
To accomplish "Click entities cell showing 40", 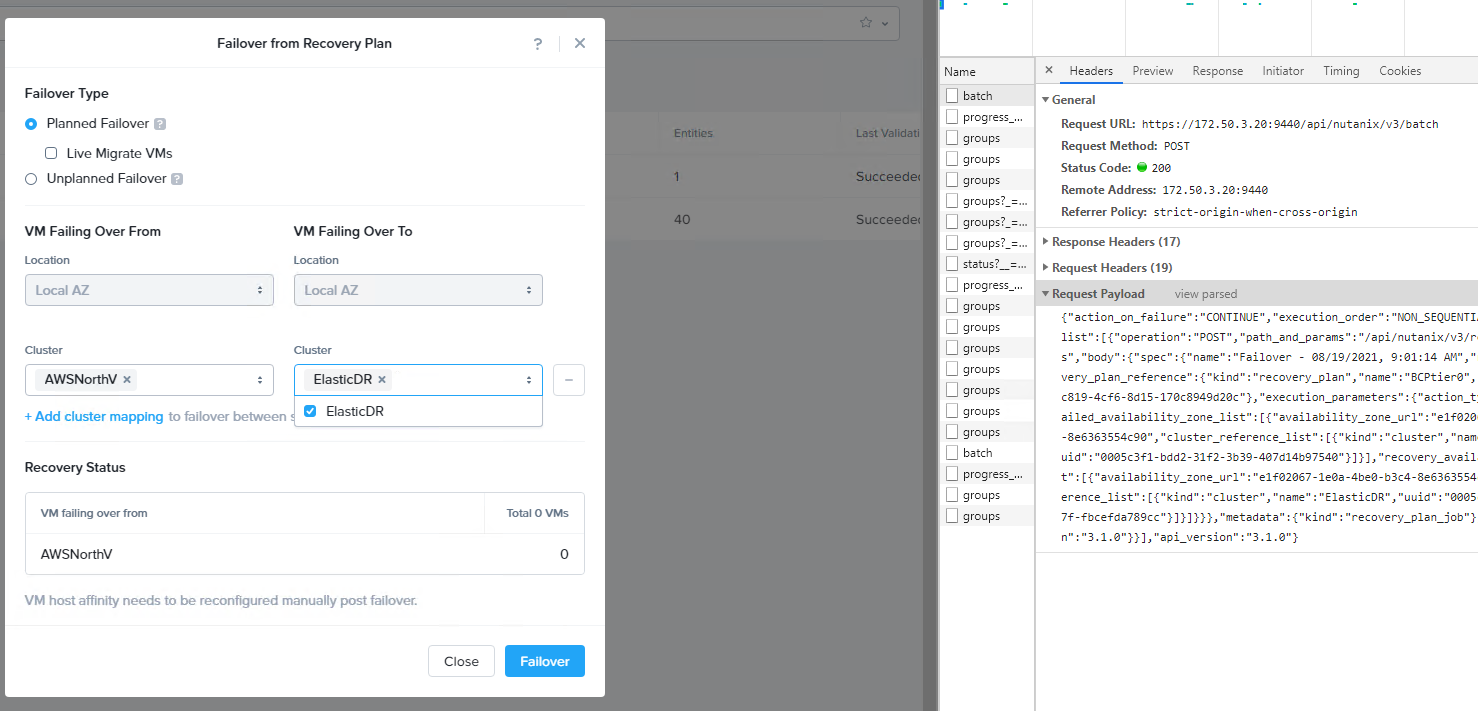I will 682,219.
